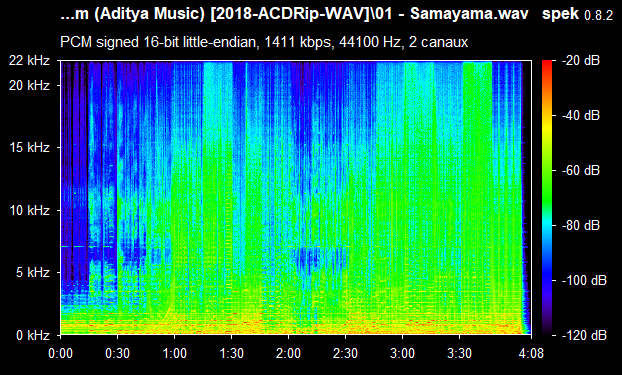Click the -40 dB yellow scale label

[x=581, y=115]
